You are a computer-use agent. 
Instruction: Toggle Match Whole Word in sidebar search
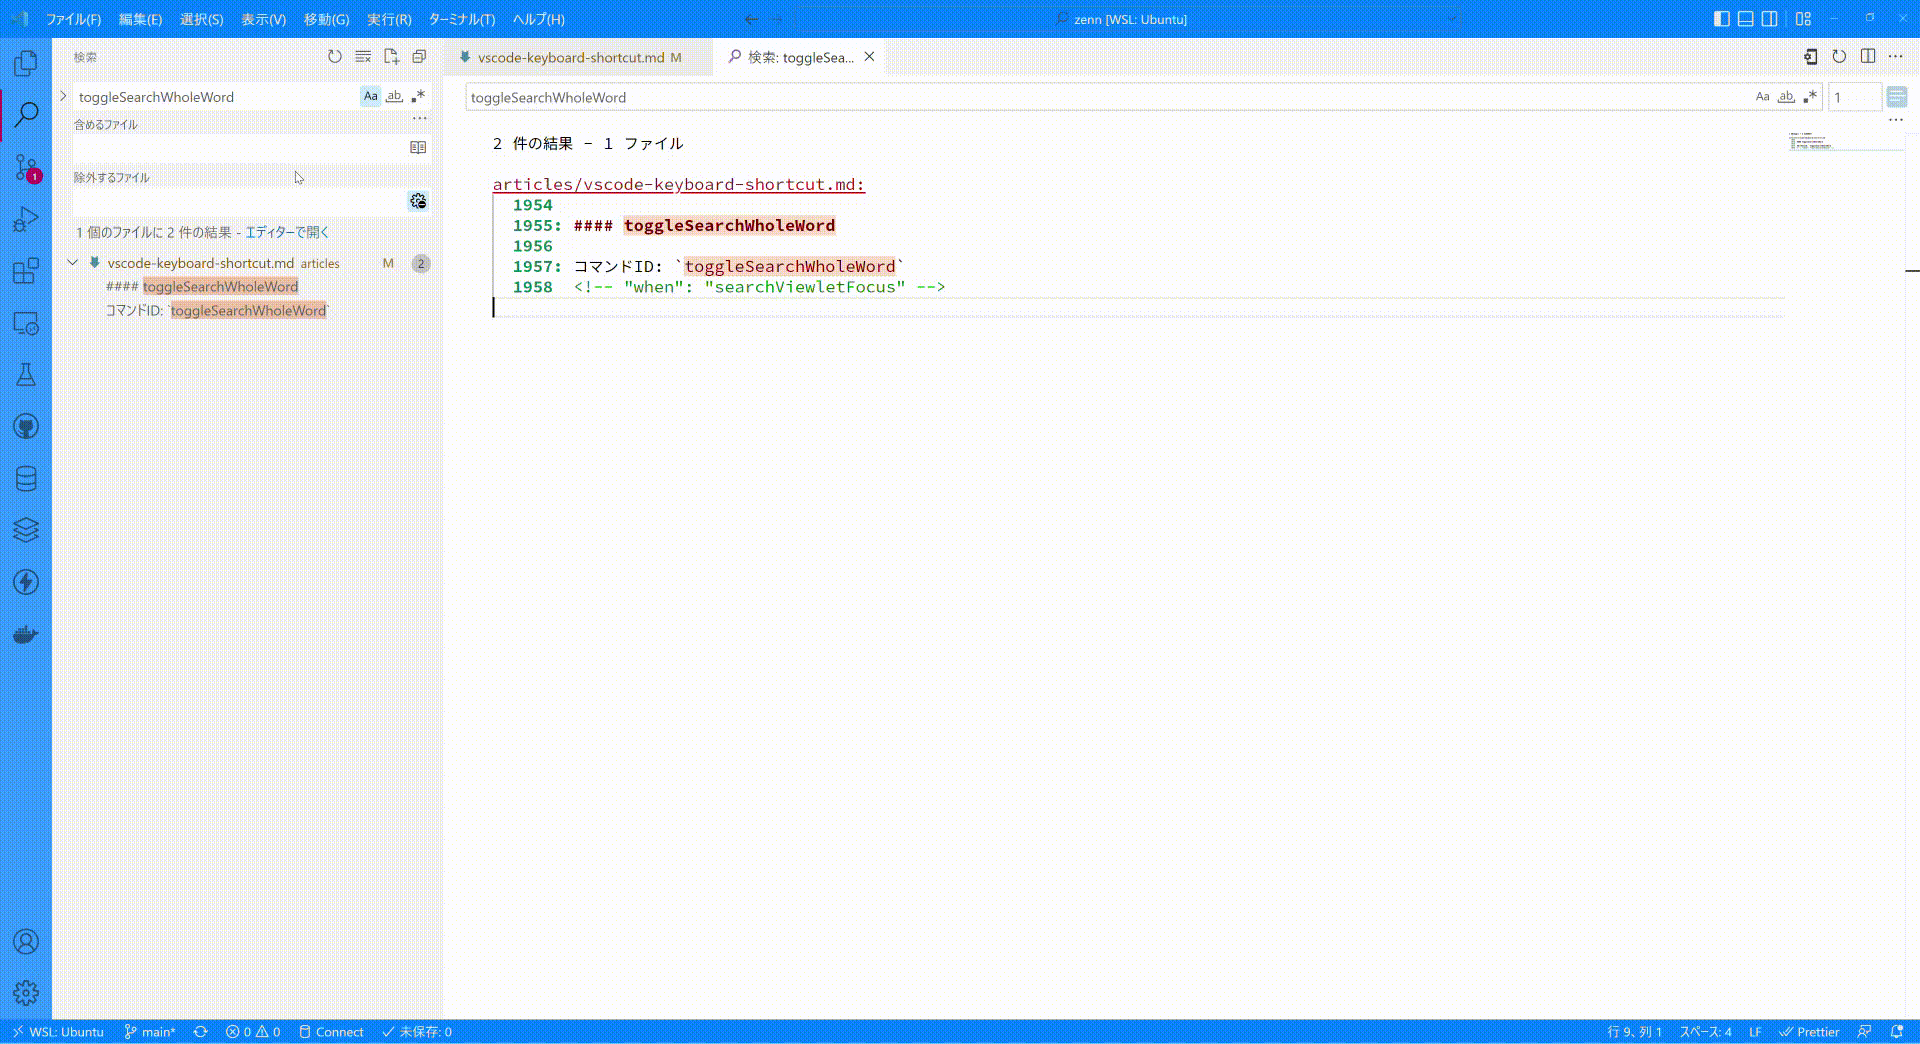point(394,97)
